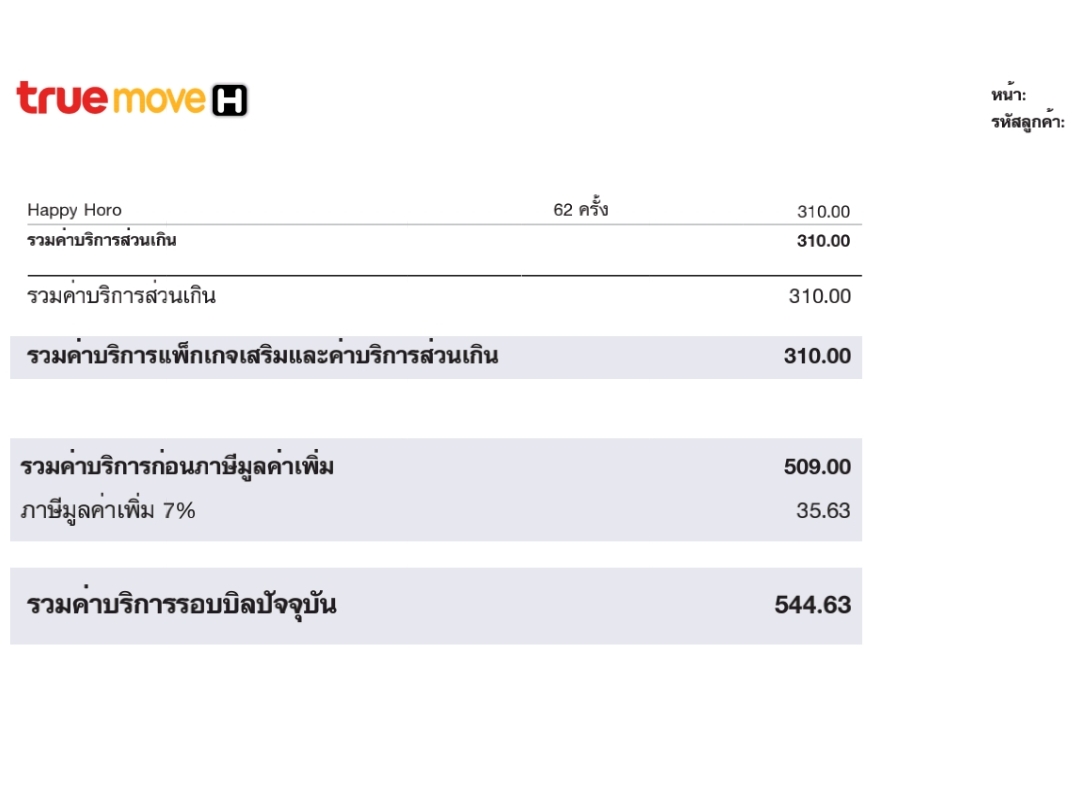Image resolution: width=1080 pixels, height=800 pixels.
Task: Click the "รวมค่าบริการรอบบิลปัจจุบัน" current bill label
Action: tap(181, 605)
